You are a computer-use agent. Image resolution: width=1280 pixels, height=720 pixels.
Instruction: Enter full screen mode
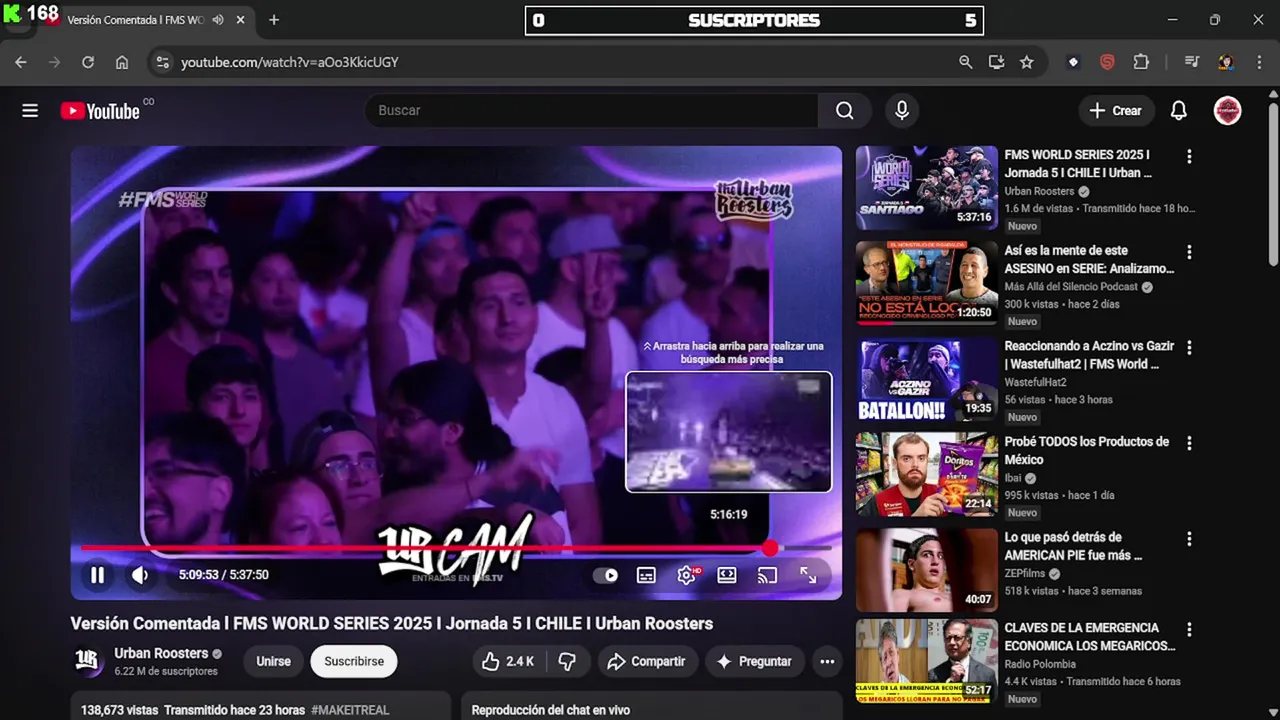point(808,575)
